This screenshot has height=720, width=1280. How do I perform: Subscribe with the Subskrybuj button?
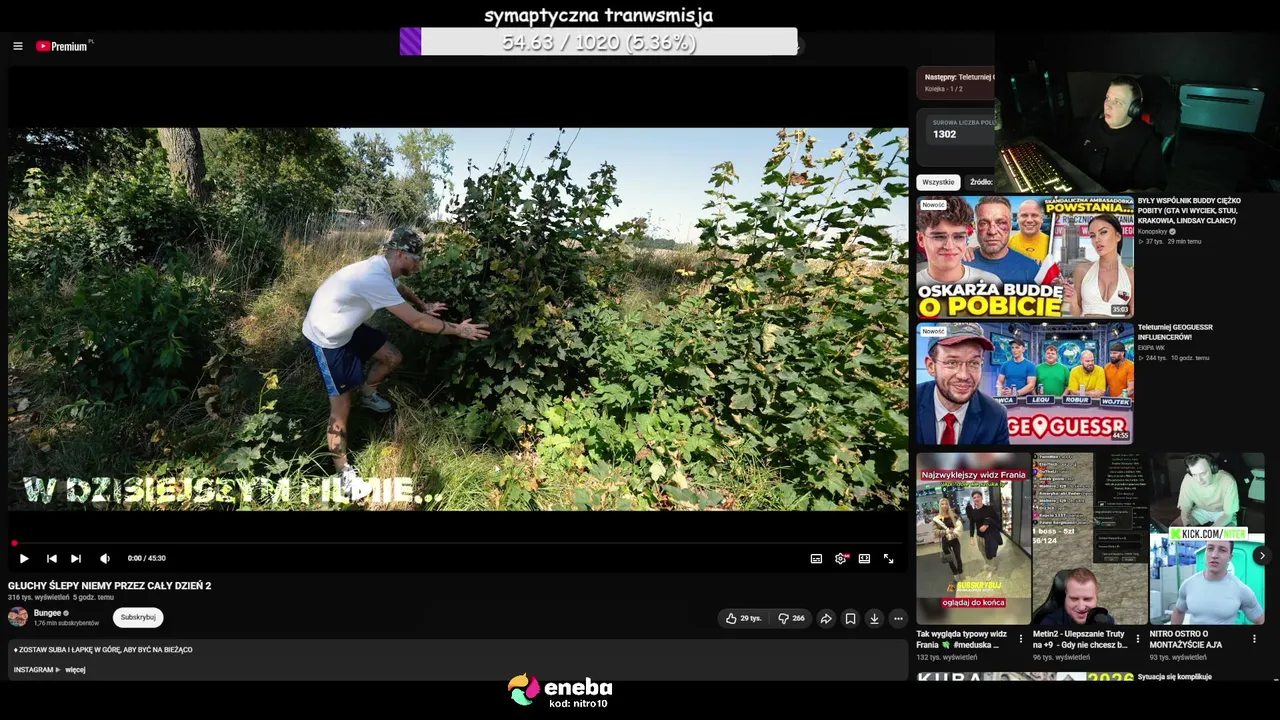coord(138,618)
